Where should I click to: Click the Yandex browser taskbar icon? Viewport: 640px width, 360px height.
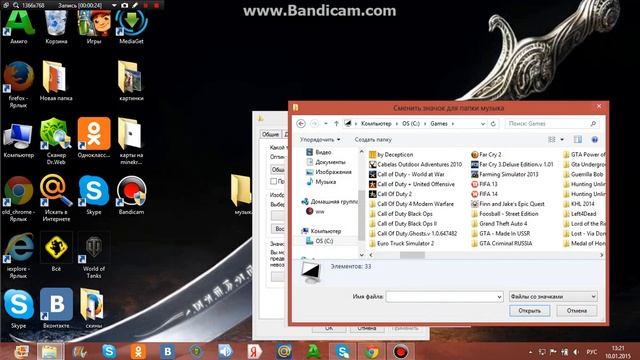(255, 351)
